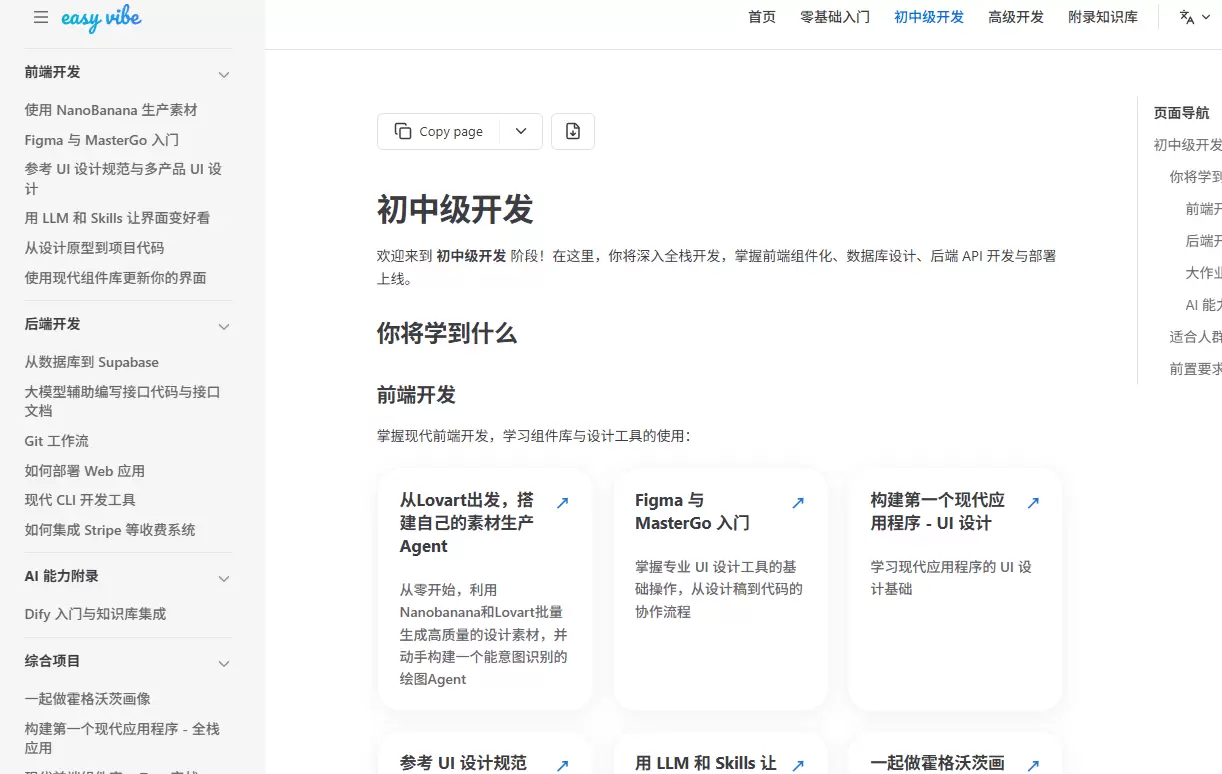Click the arrow icon on Figma 与 MasterGo card
This screenshot has height=774, width=1222.
click(798, 502)
